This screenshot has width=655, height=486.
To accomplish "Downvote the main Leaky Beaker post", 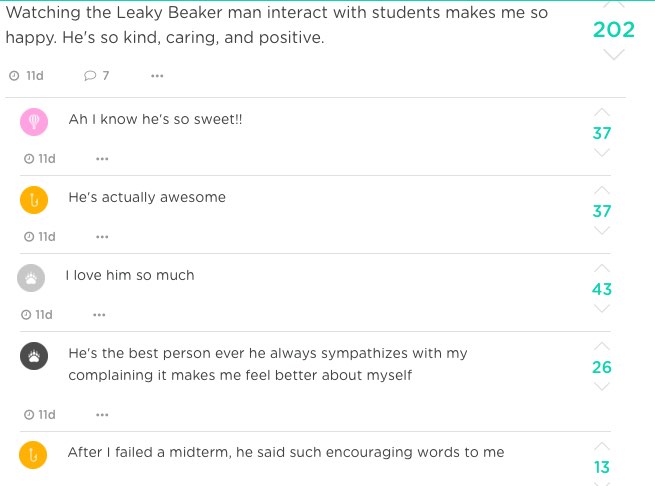I will [614, 54].
